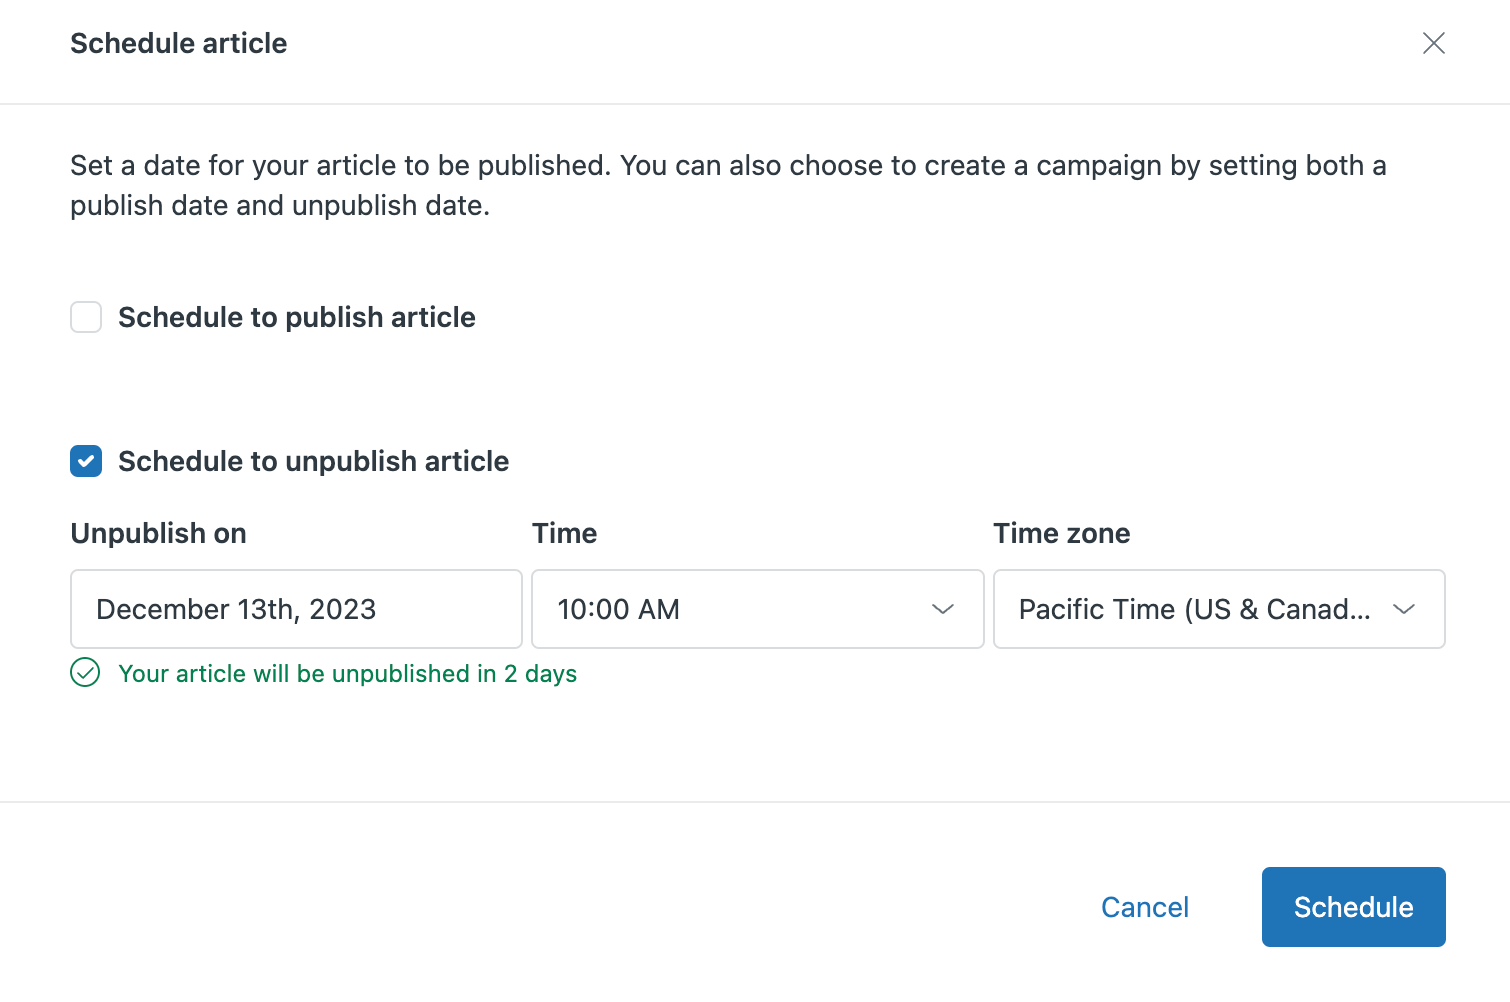
Task: Click the dialog close X icon
Action: pyautogui.click(x=1433, y=43)
